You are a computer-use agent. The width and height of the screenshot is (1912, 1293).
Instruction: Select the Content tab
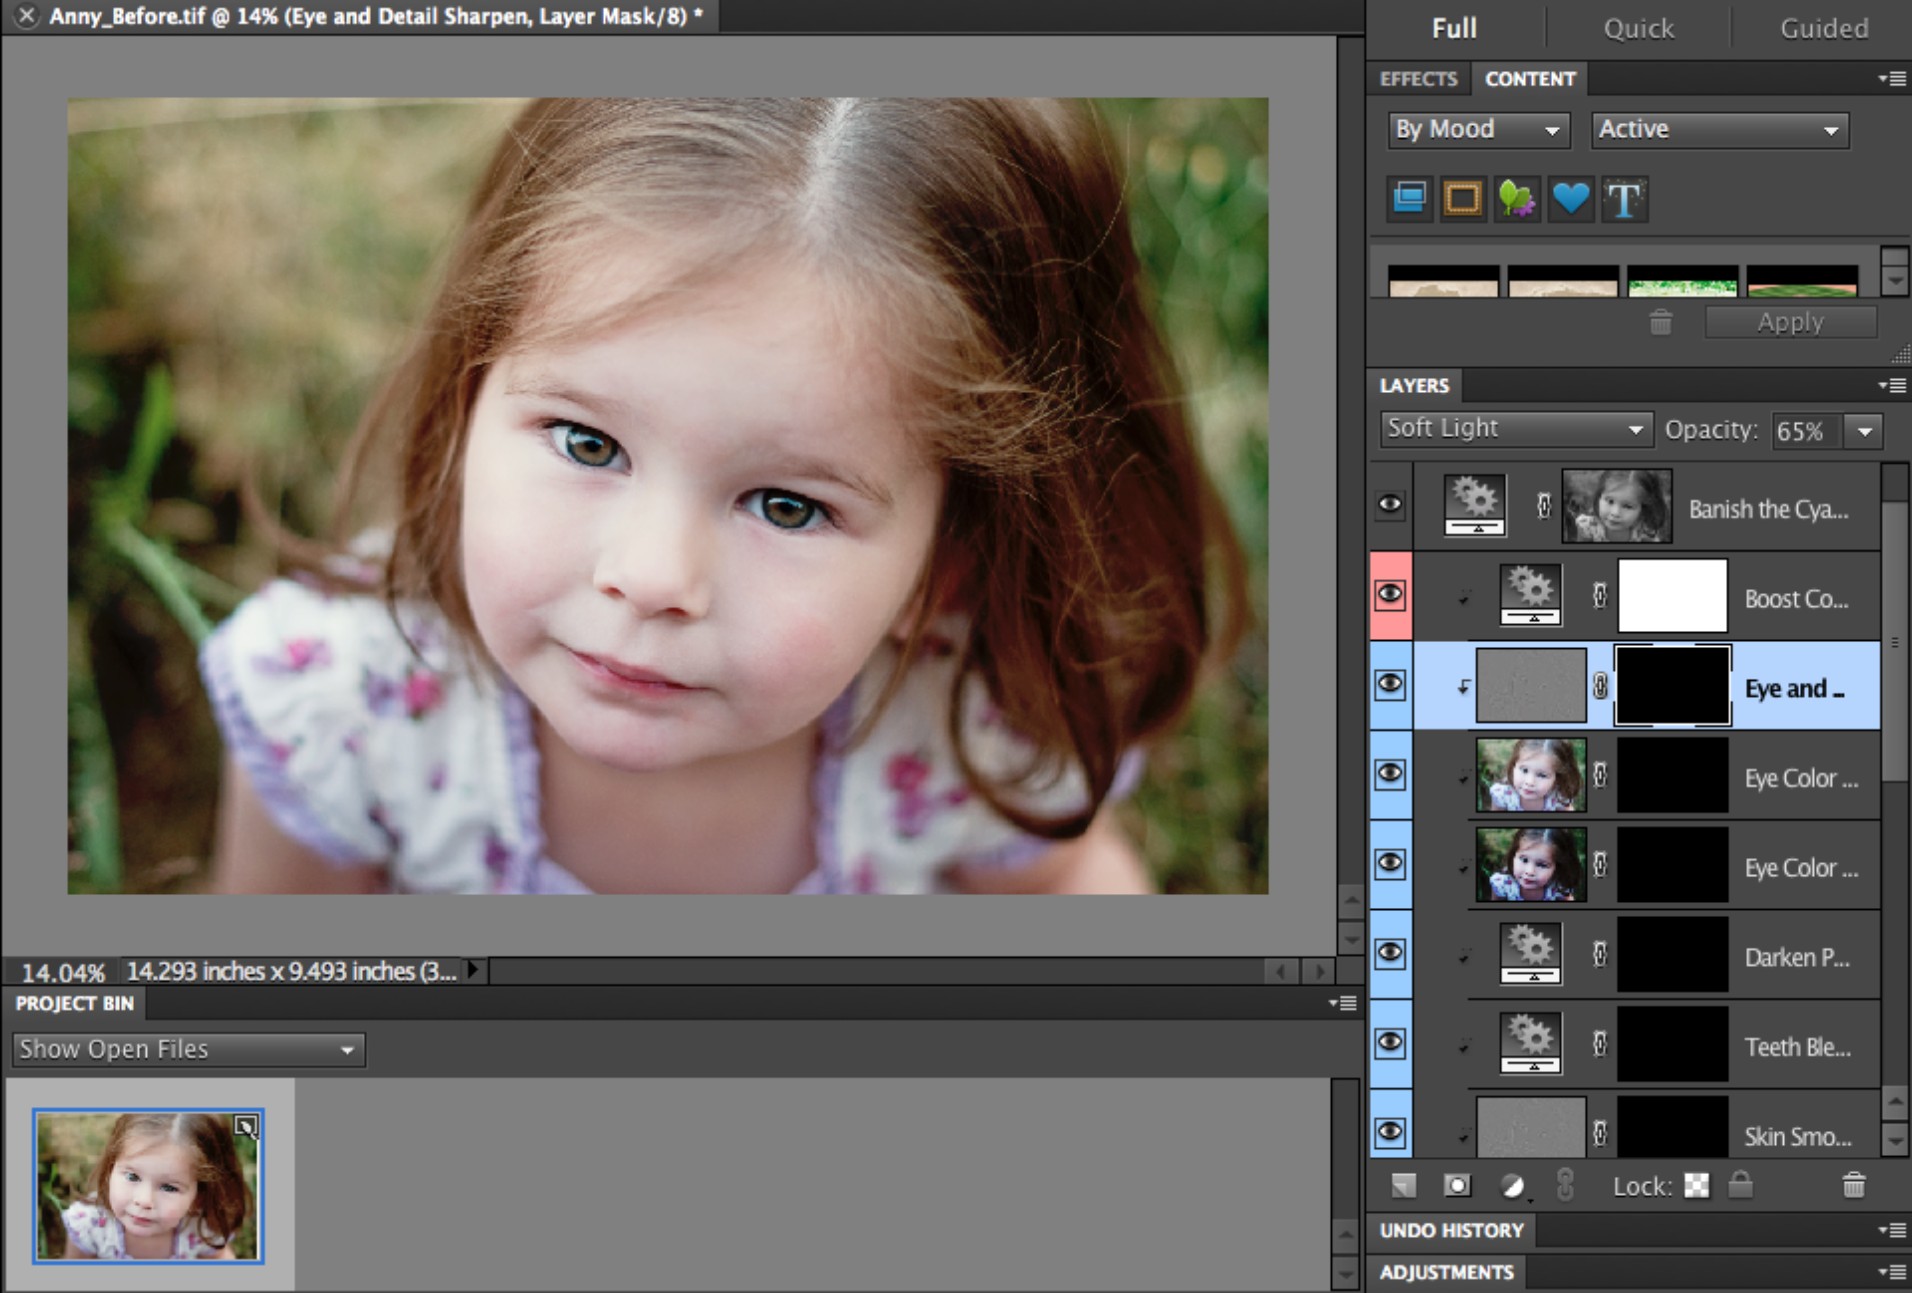click(x=1530, y=79)
